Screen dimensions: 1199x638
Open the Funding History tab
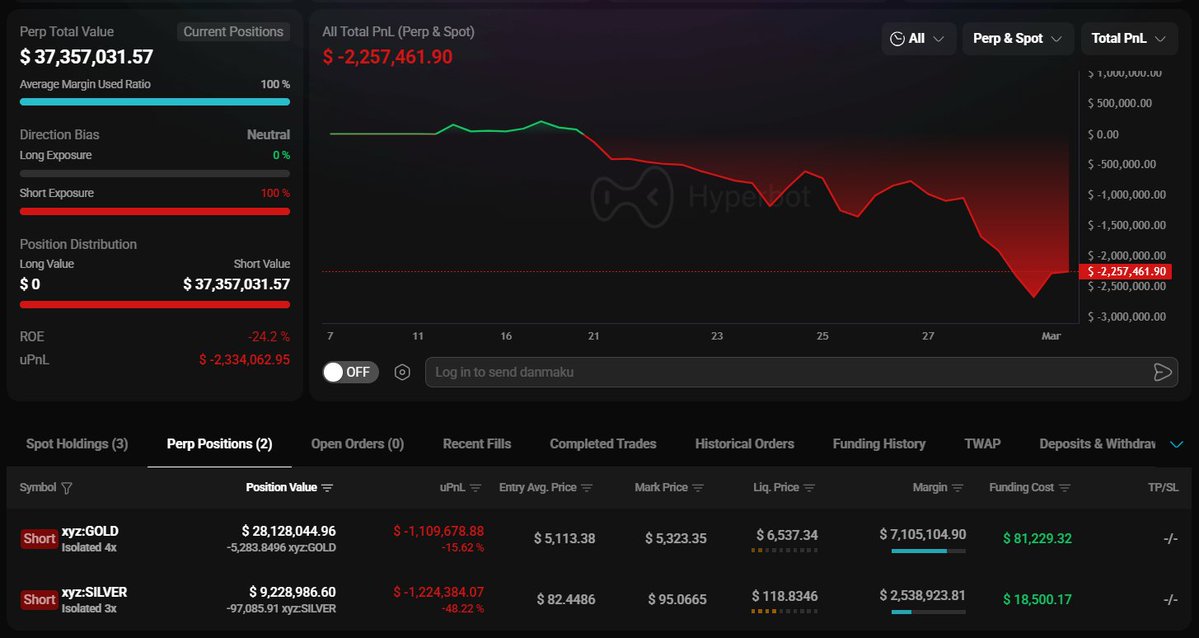coord(879,444)
